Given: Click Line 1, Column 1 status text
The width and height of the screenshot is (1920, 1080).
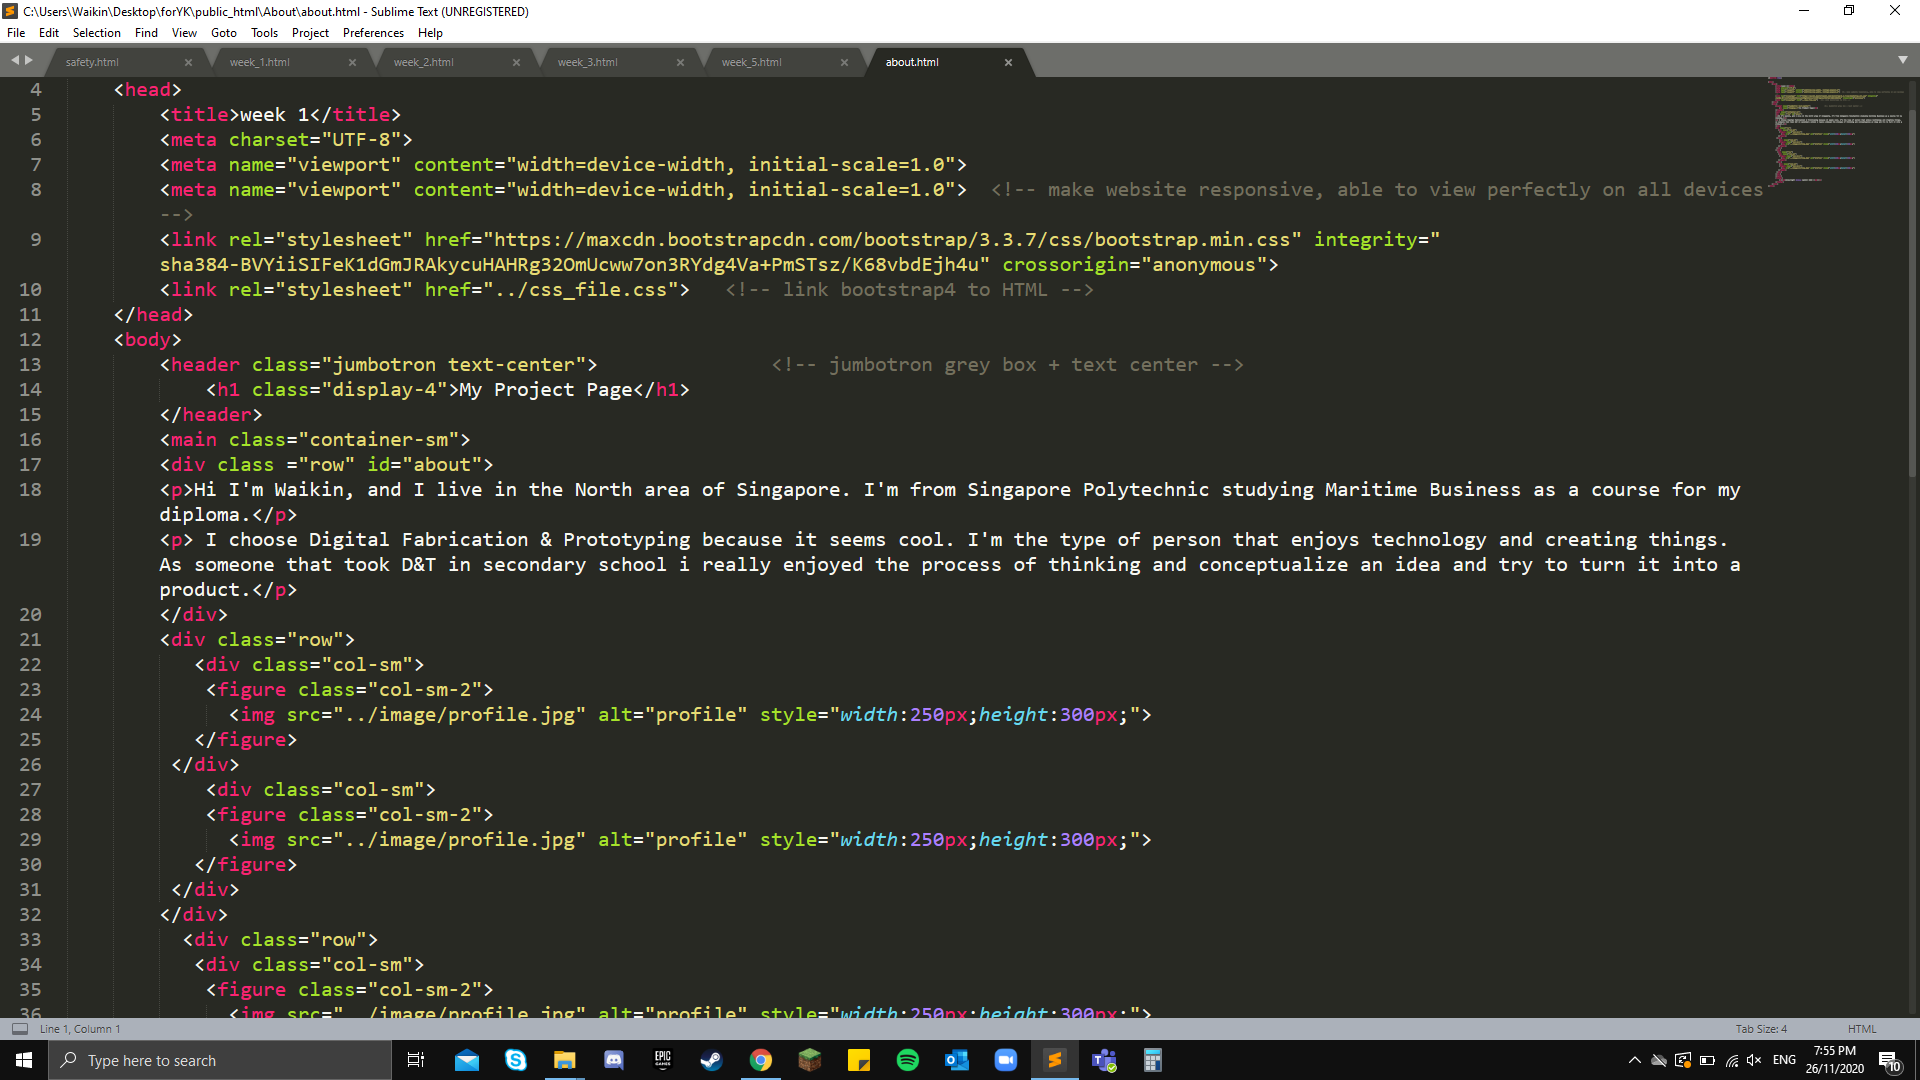Looking at the screenshot, I should (x=80, y=1029).
